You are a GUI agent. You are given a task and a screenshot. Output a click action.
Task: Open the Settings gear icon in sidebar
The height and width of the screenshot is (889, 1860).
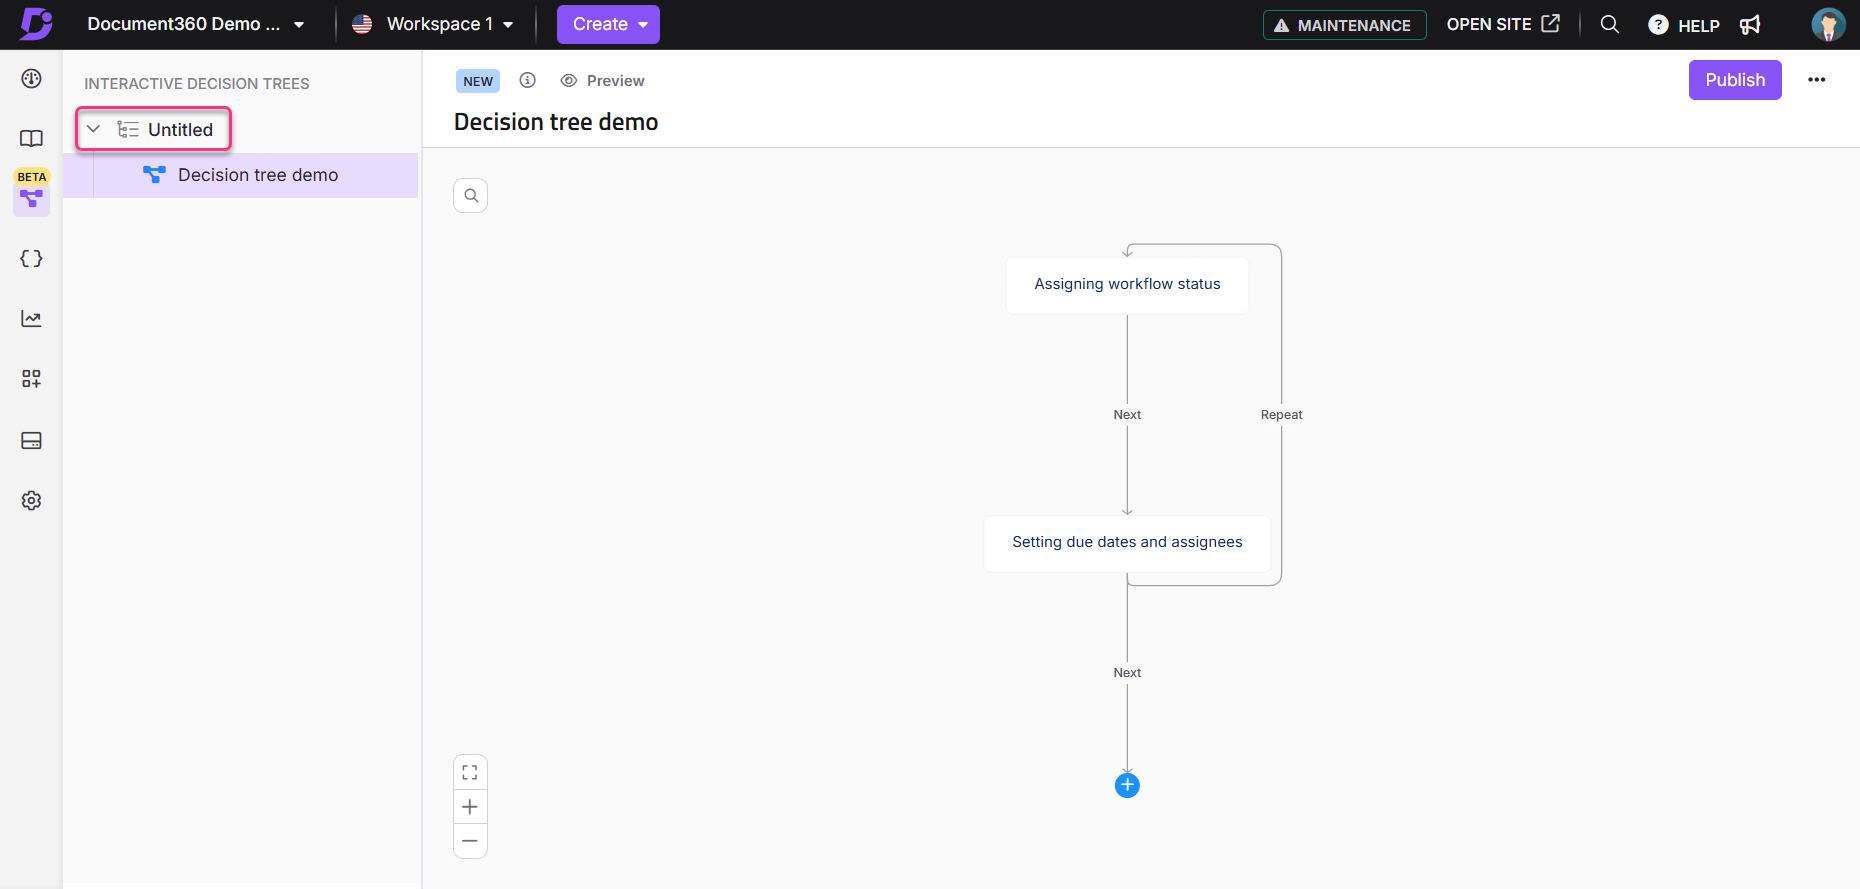point(32,501)
